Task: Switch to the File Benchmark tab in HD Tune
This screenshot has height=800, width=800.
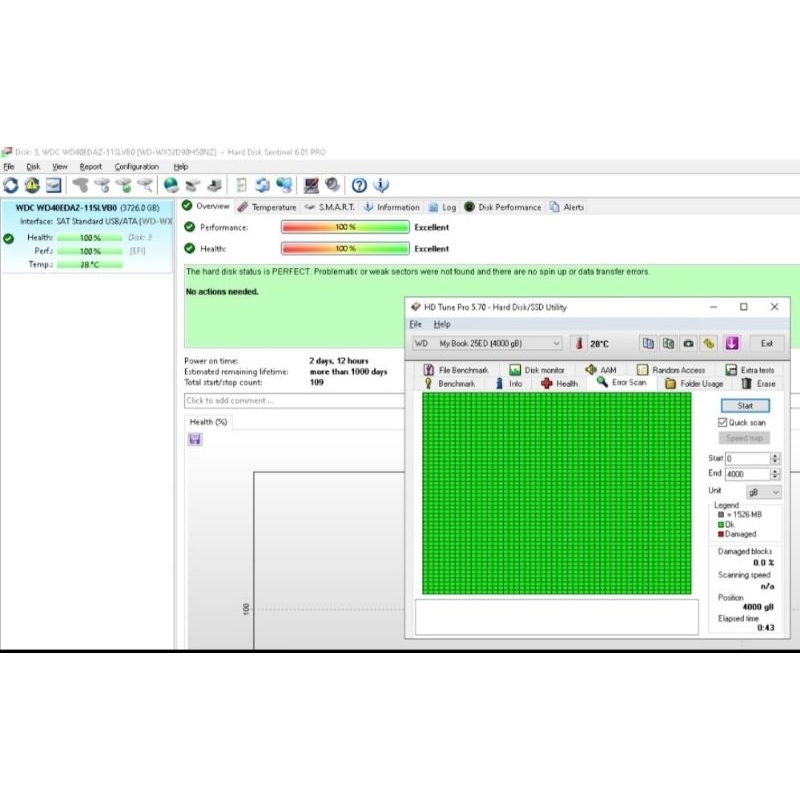Action: coord(456,370)
